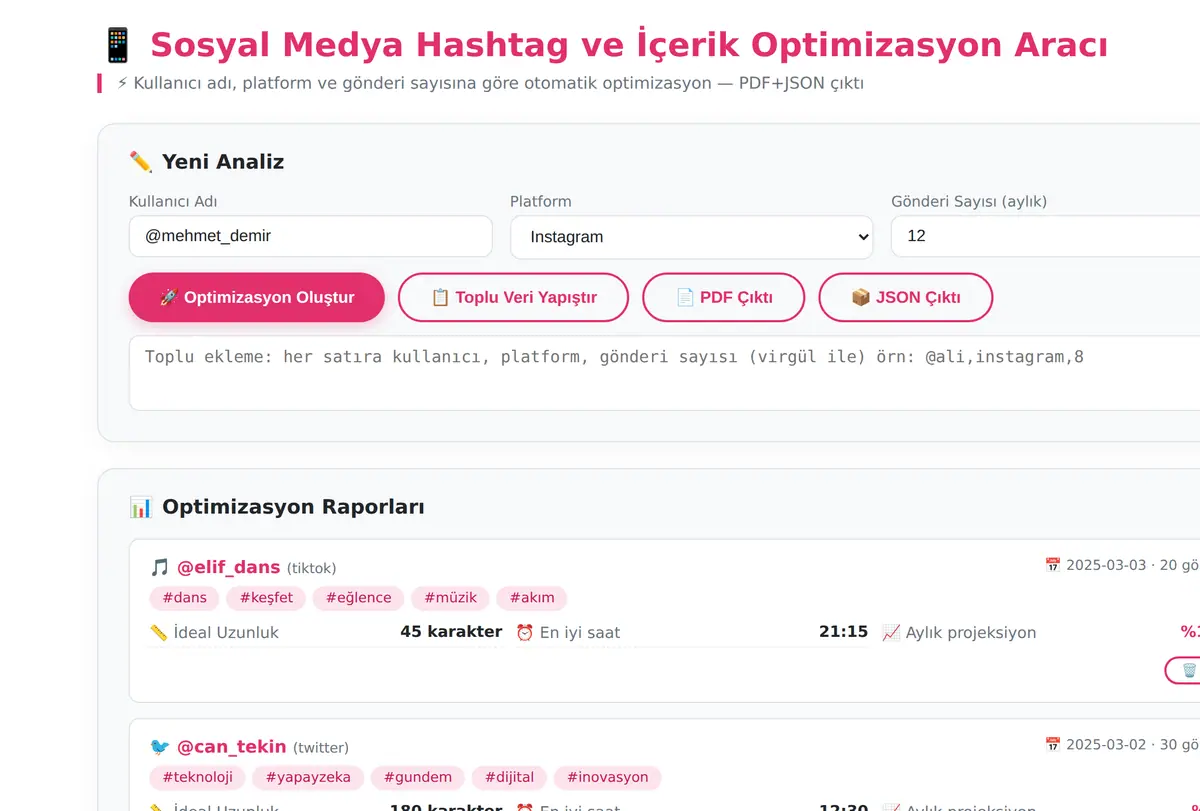Click the (tiktok) platform label
Viewport: 1200px width, 811px height.
(x=312, y=568)
